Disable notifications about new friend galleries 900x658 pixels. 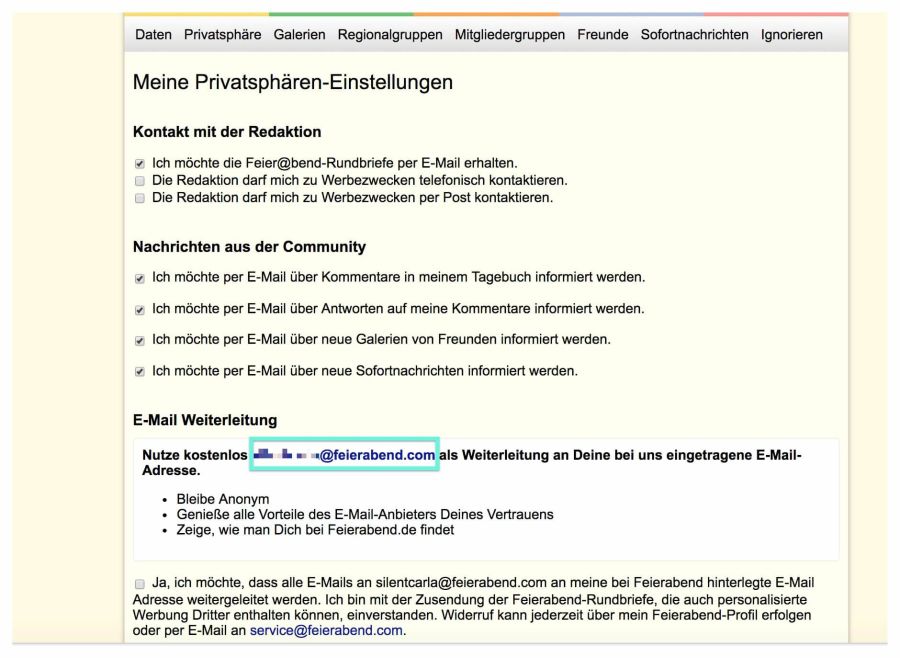coord(137,341)
